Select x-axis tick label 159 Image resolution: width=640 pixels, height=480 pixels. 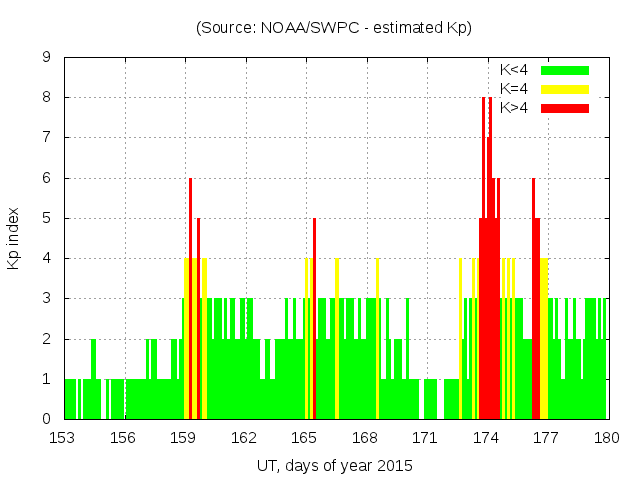pyautogui.click(x=184, y=437)
